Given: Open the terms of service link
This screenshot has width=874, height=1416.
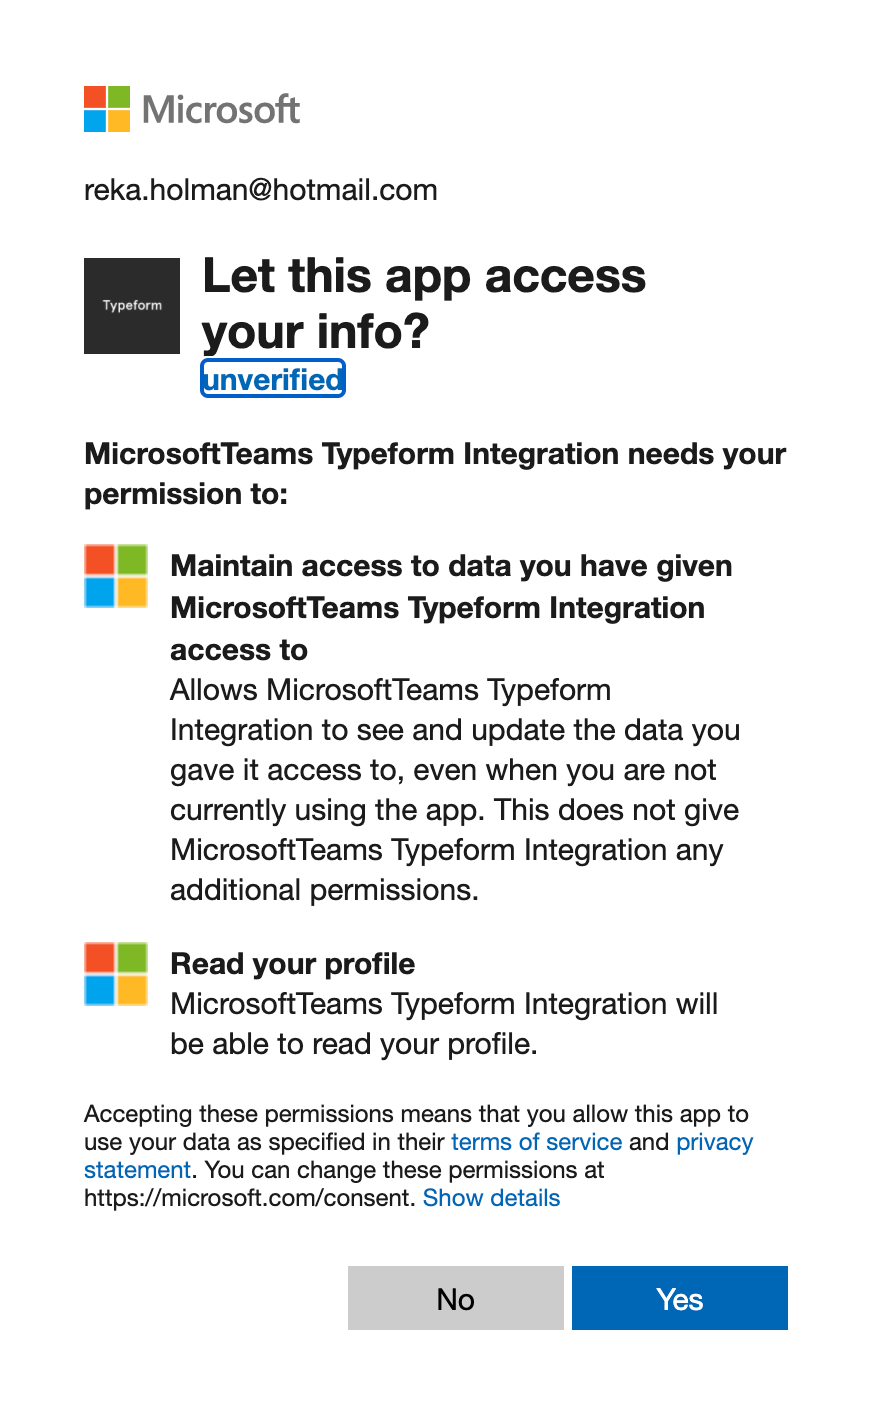Looking at the screenshot, I should (537, 1142).
